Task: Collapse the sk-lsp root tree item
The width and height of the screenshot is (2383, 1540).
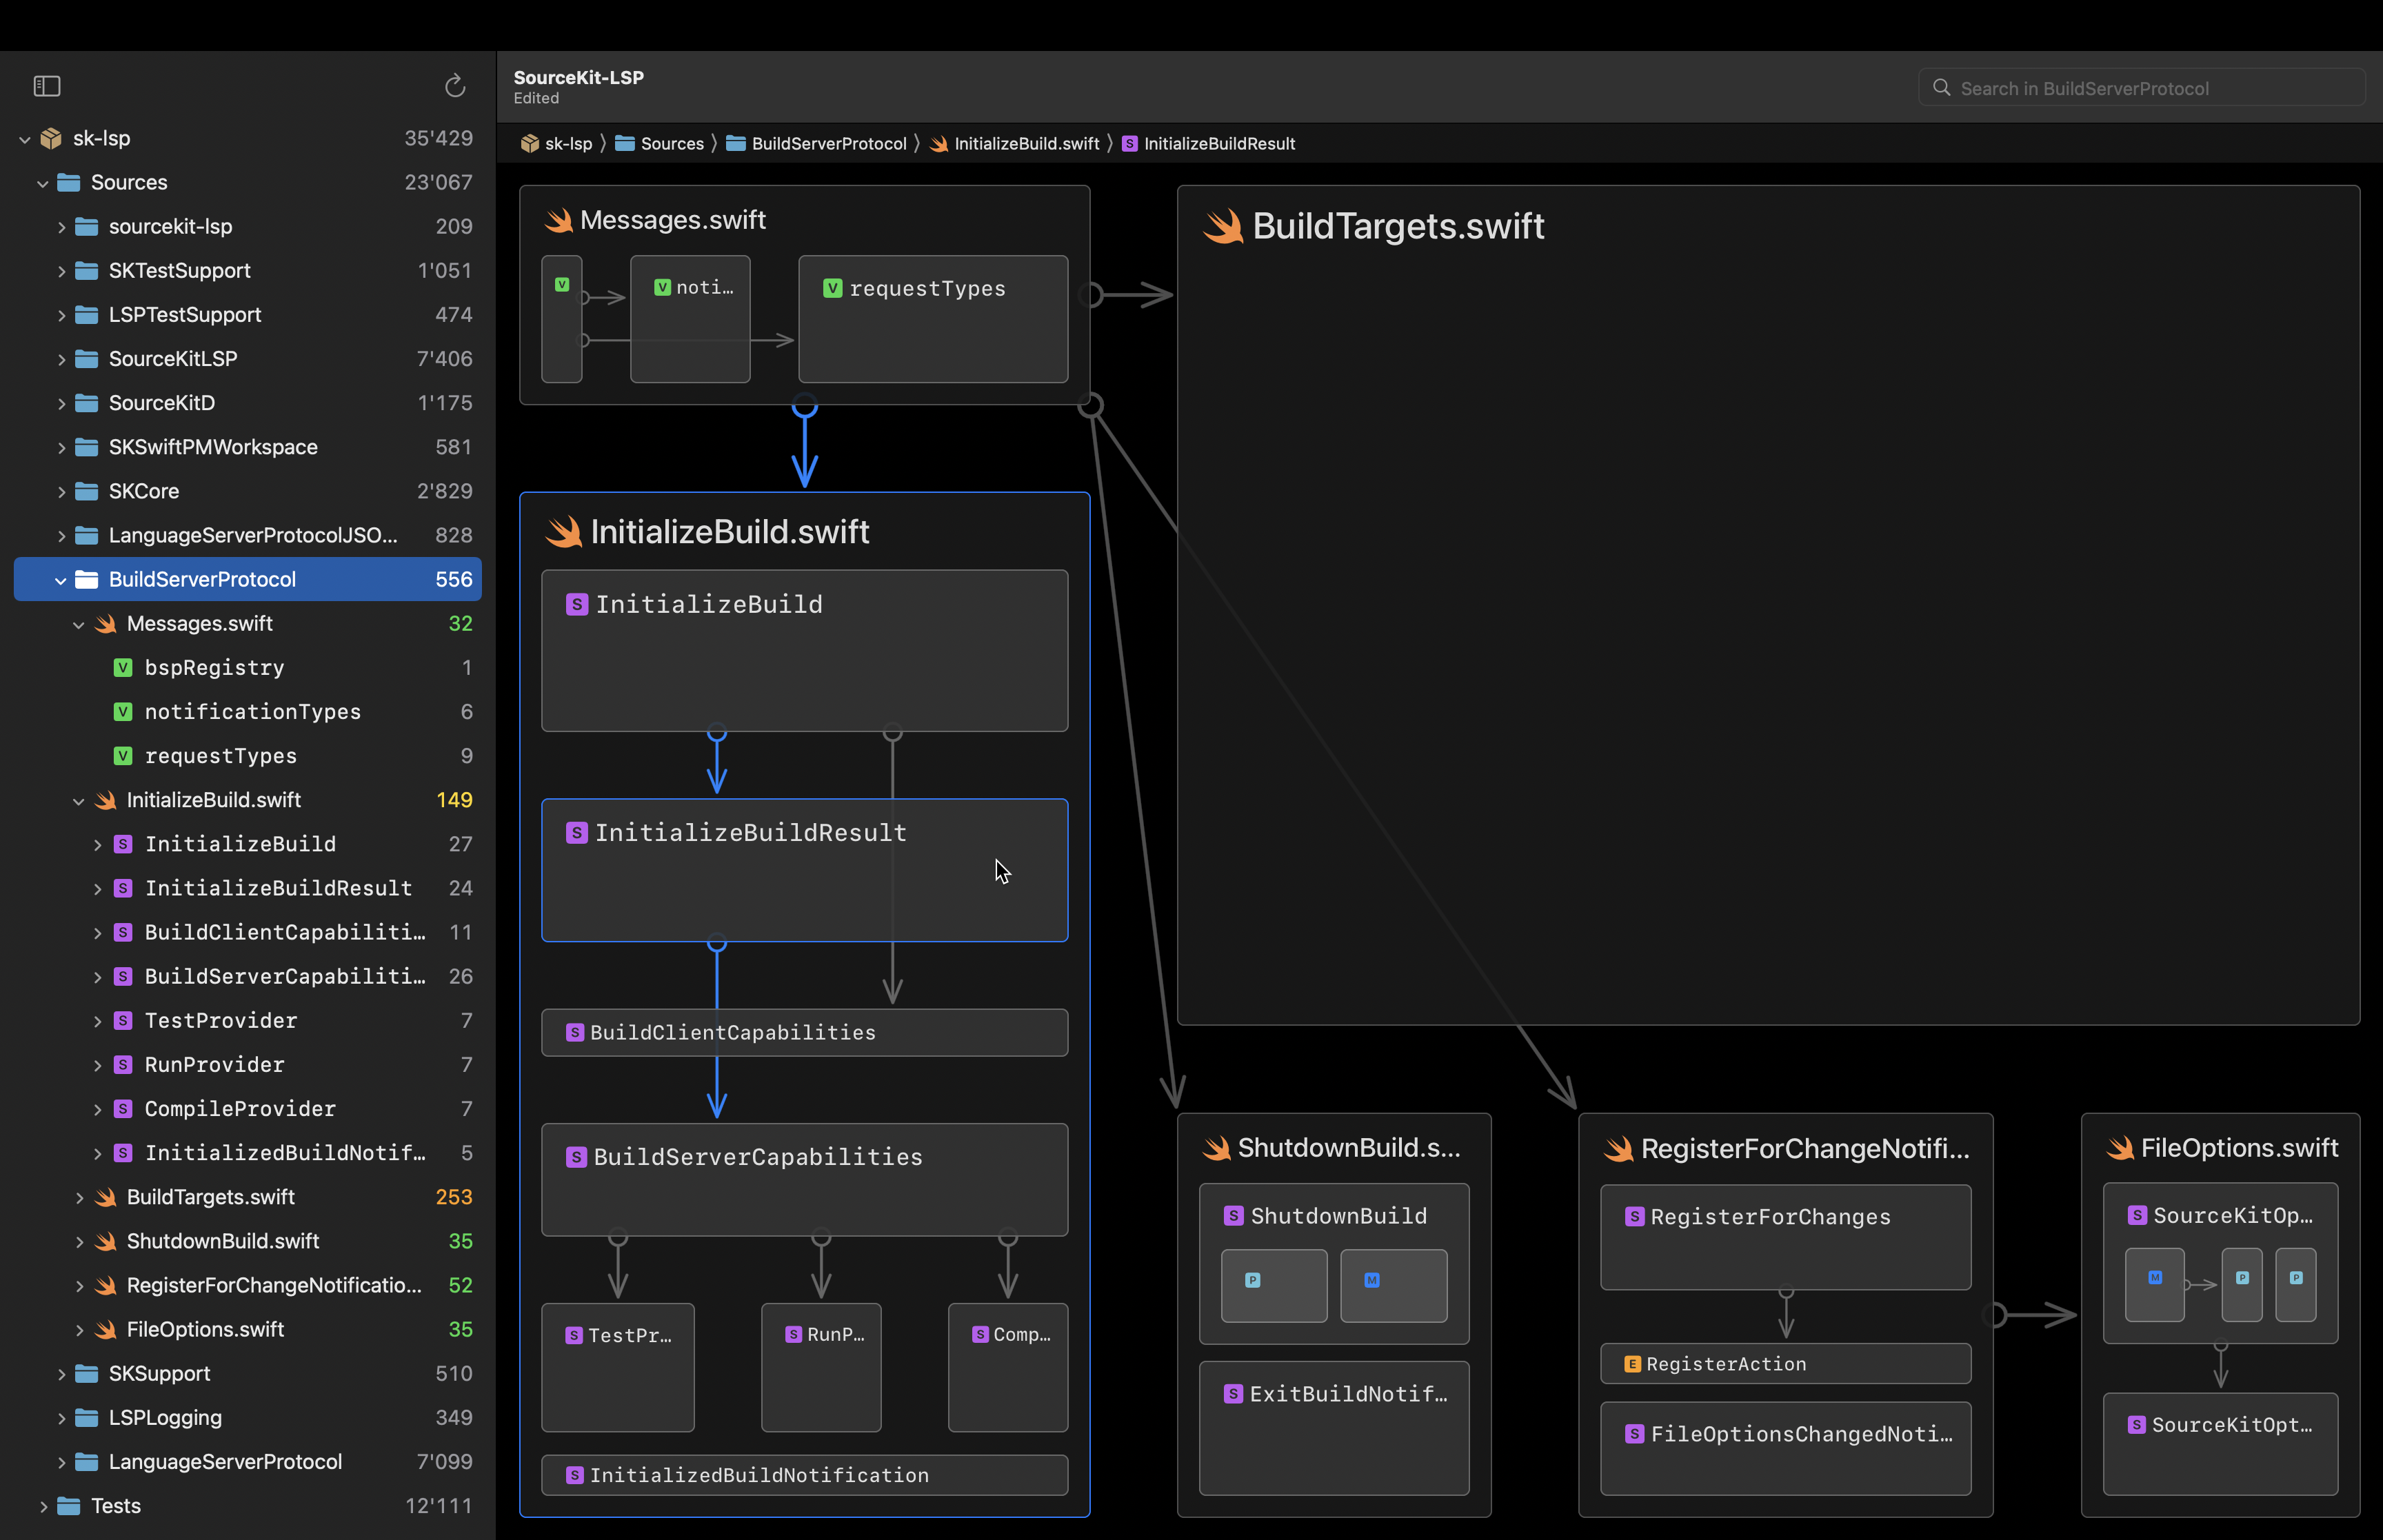Action: pyautogui.click(x=25, y=139)
